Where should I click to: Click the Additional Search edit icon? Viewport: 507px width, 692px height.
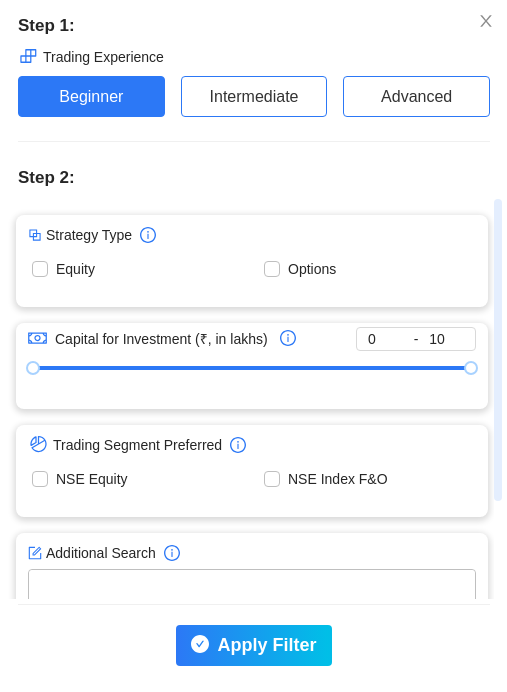coord(35,553)
